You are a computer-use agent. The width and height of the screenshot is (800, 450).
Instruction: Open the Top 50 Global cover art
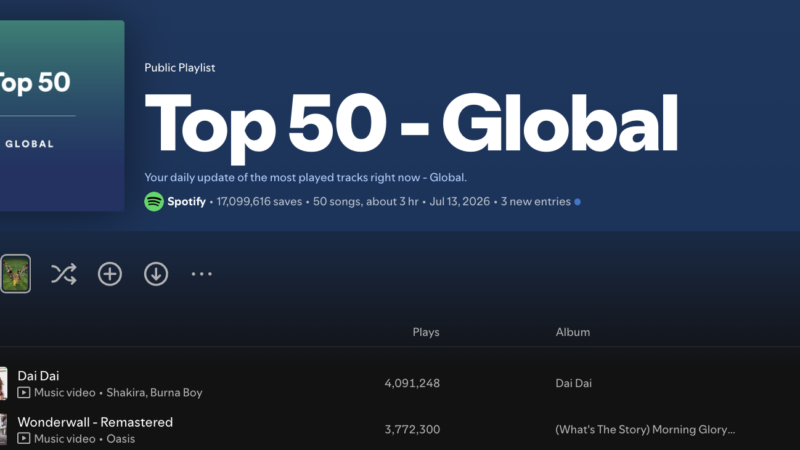click(x=62, y=116)
